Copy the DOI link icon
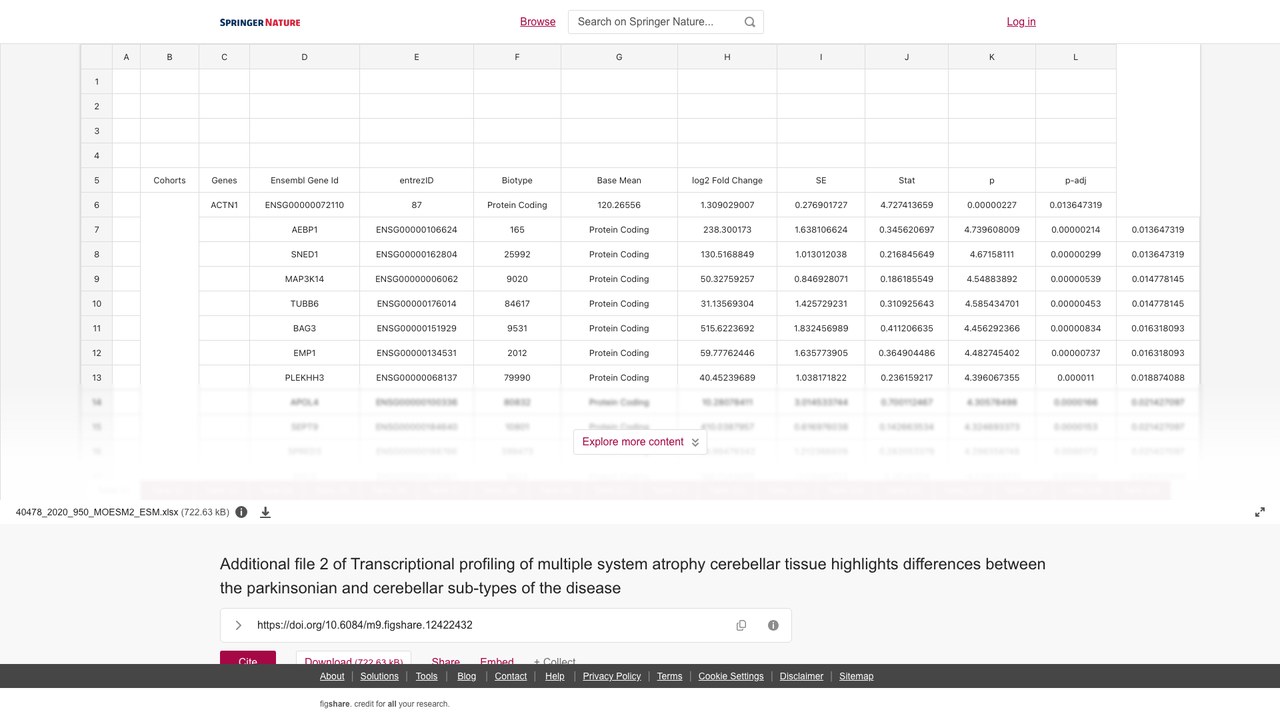Viewport: 1280px width, 720px height. [x=741, y=625]
